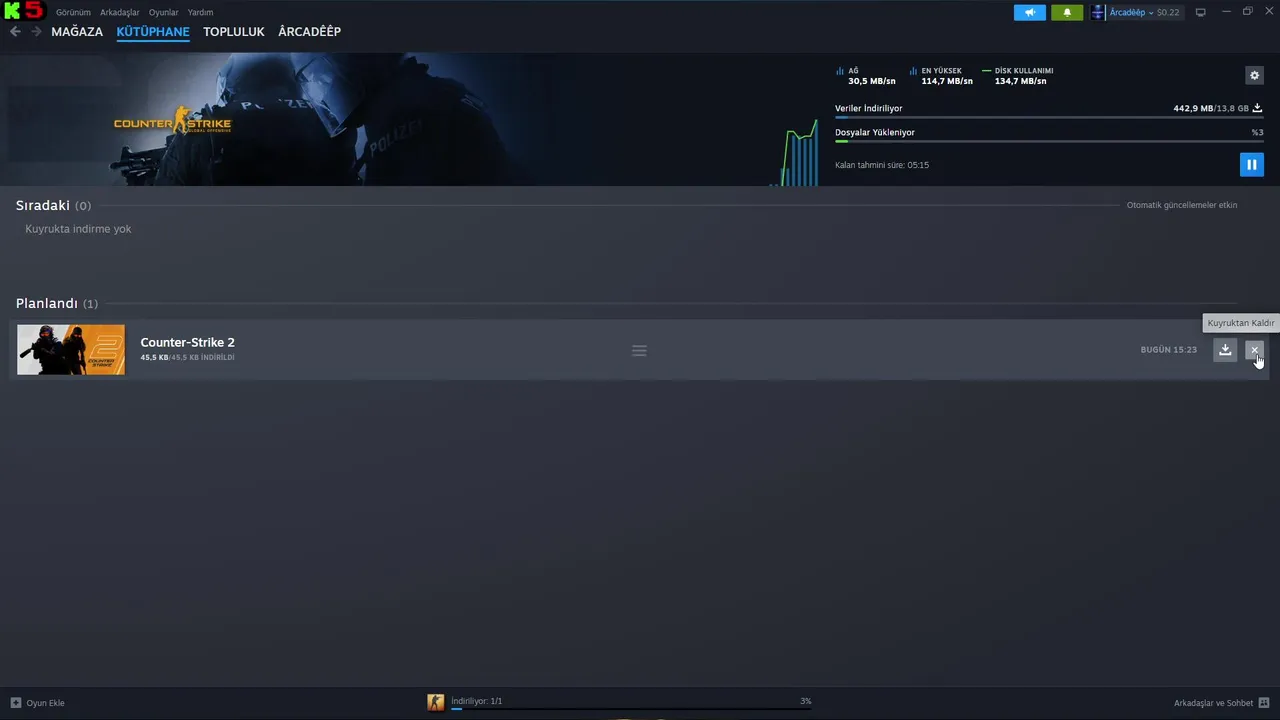
Task: Click the Ärcadêêp avatar icon
Action: pyautogui.click(x=1098, y=13)
